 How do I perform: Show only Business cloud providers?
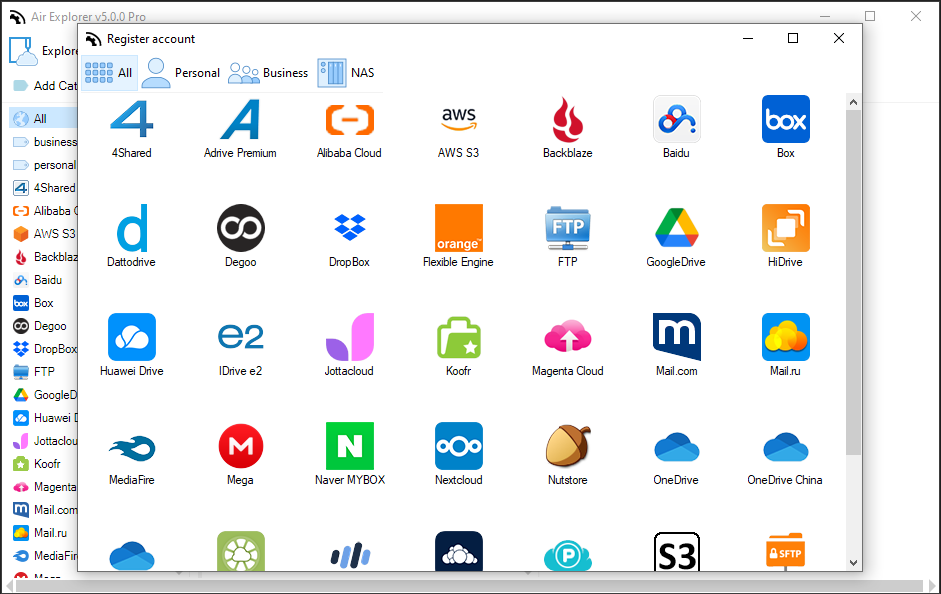268,73
